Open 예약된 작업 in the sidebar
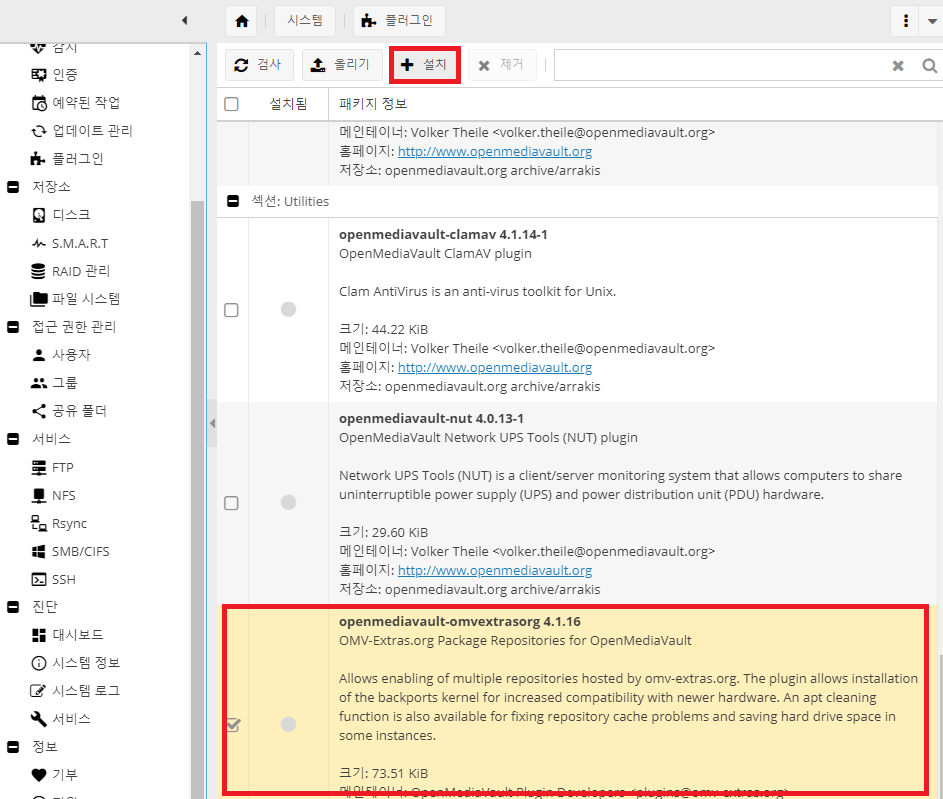This screenshot has height=799, width=943. [x=76, y=103]
